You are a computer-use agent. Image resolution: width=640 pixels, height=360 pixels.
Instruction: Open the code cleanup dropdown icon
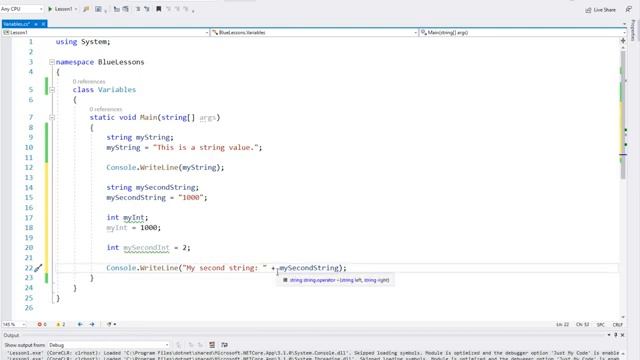point(111,324)
